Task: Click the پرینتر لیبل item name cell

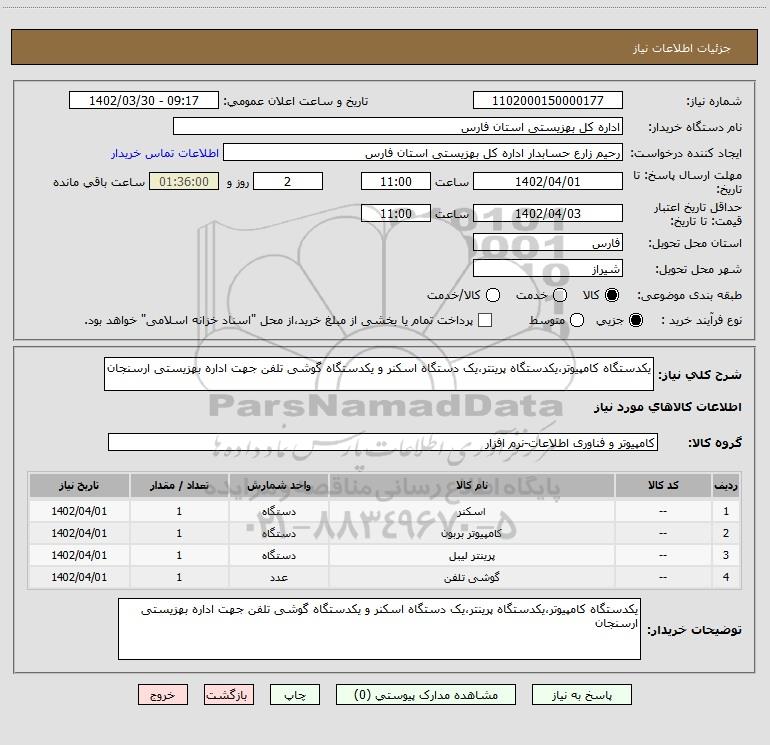Action: pyautogui.click(x=471, y=555)
